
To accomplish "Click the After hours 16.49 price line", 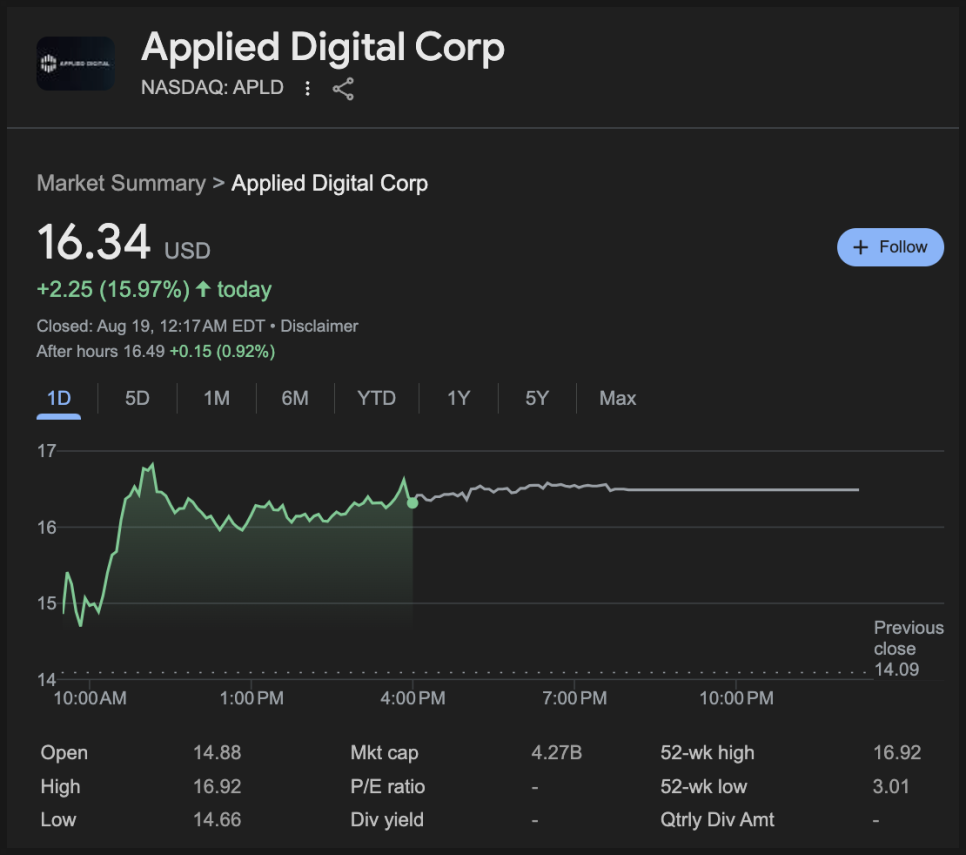I will (x=156, y=351).
